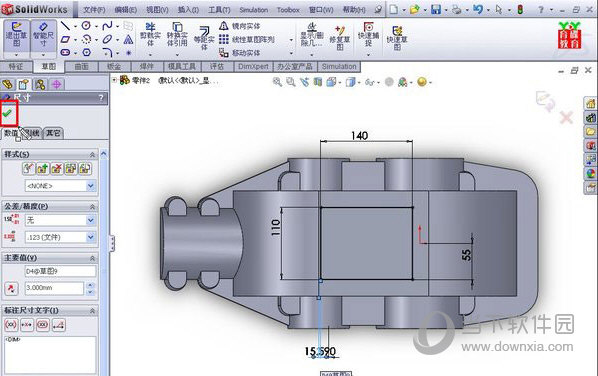Select the Line sketch tool
This screenshot has width=598, height=376.
point(65,26)
